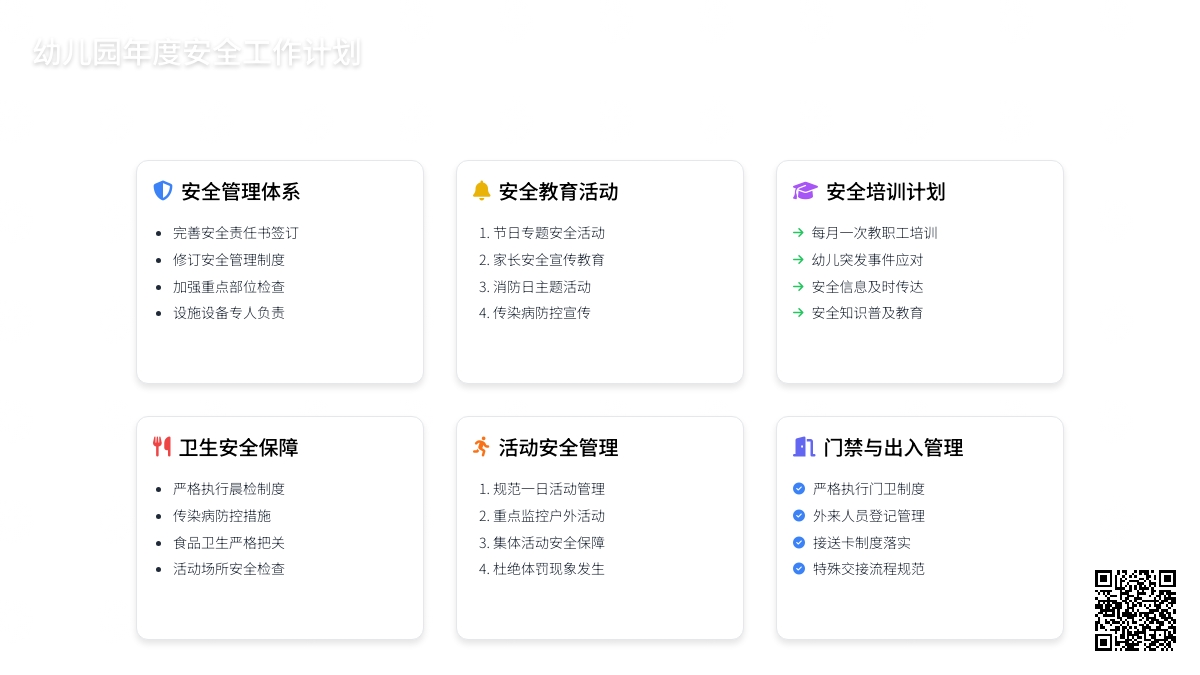
Task: Select the heading 安全管理体系
Action: pos(241,191)
